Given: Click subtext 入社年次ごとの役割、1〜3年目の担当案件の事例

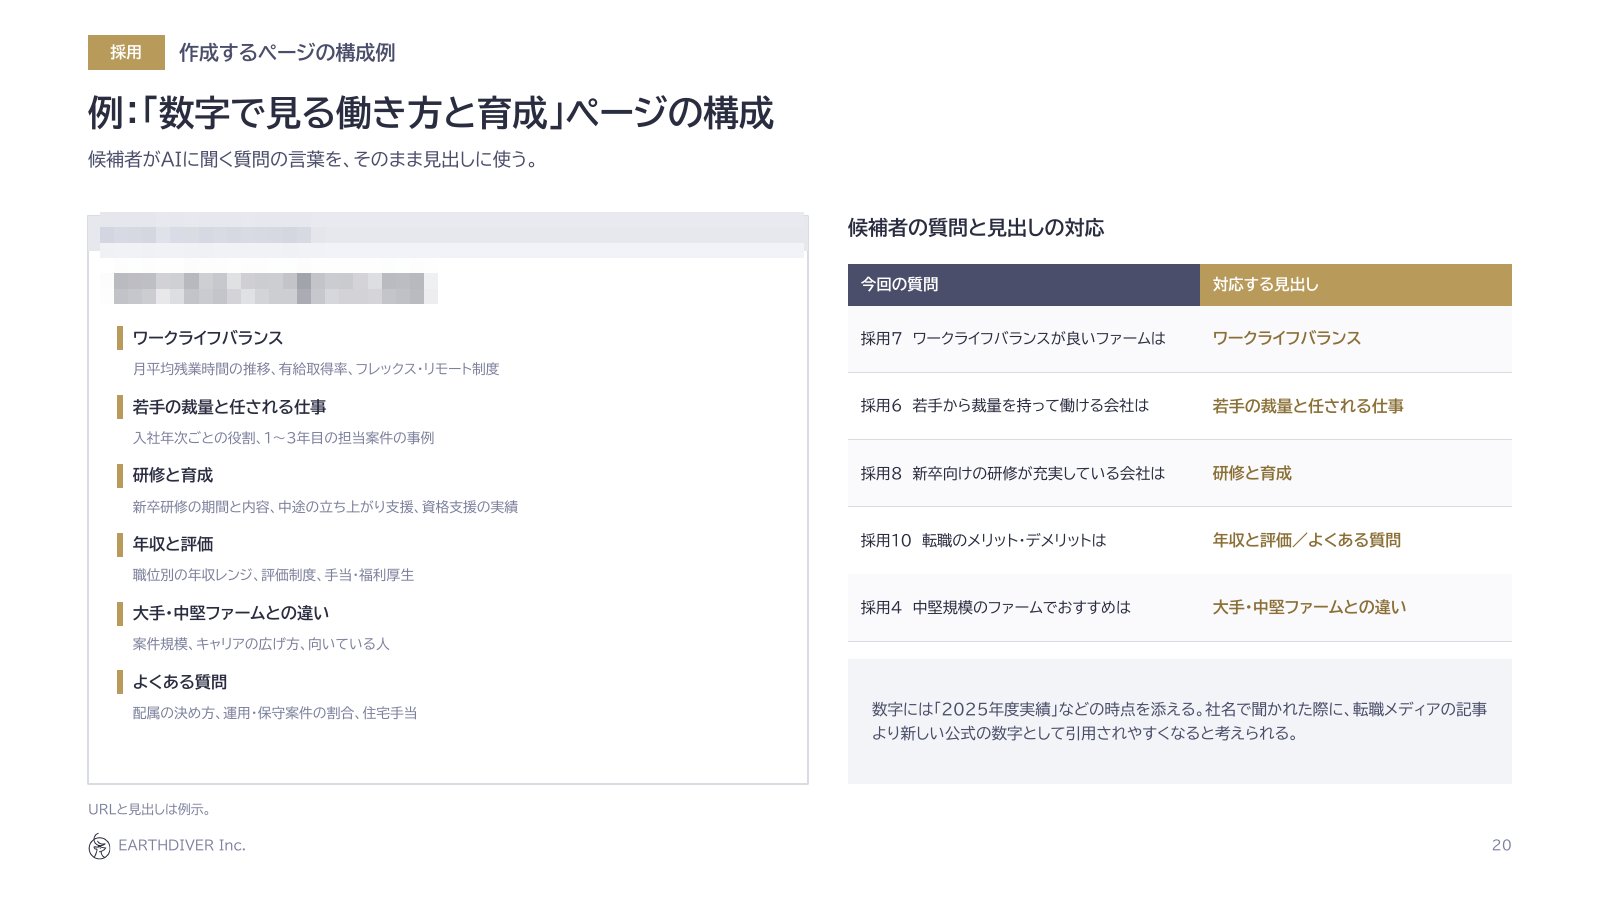Looking at the screenshot, I should (x=283, y=438).
